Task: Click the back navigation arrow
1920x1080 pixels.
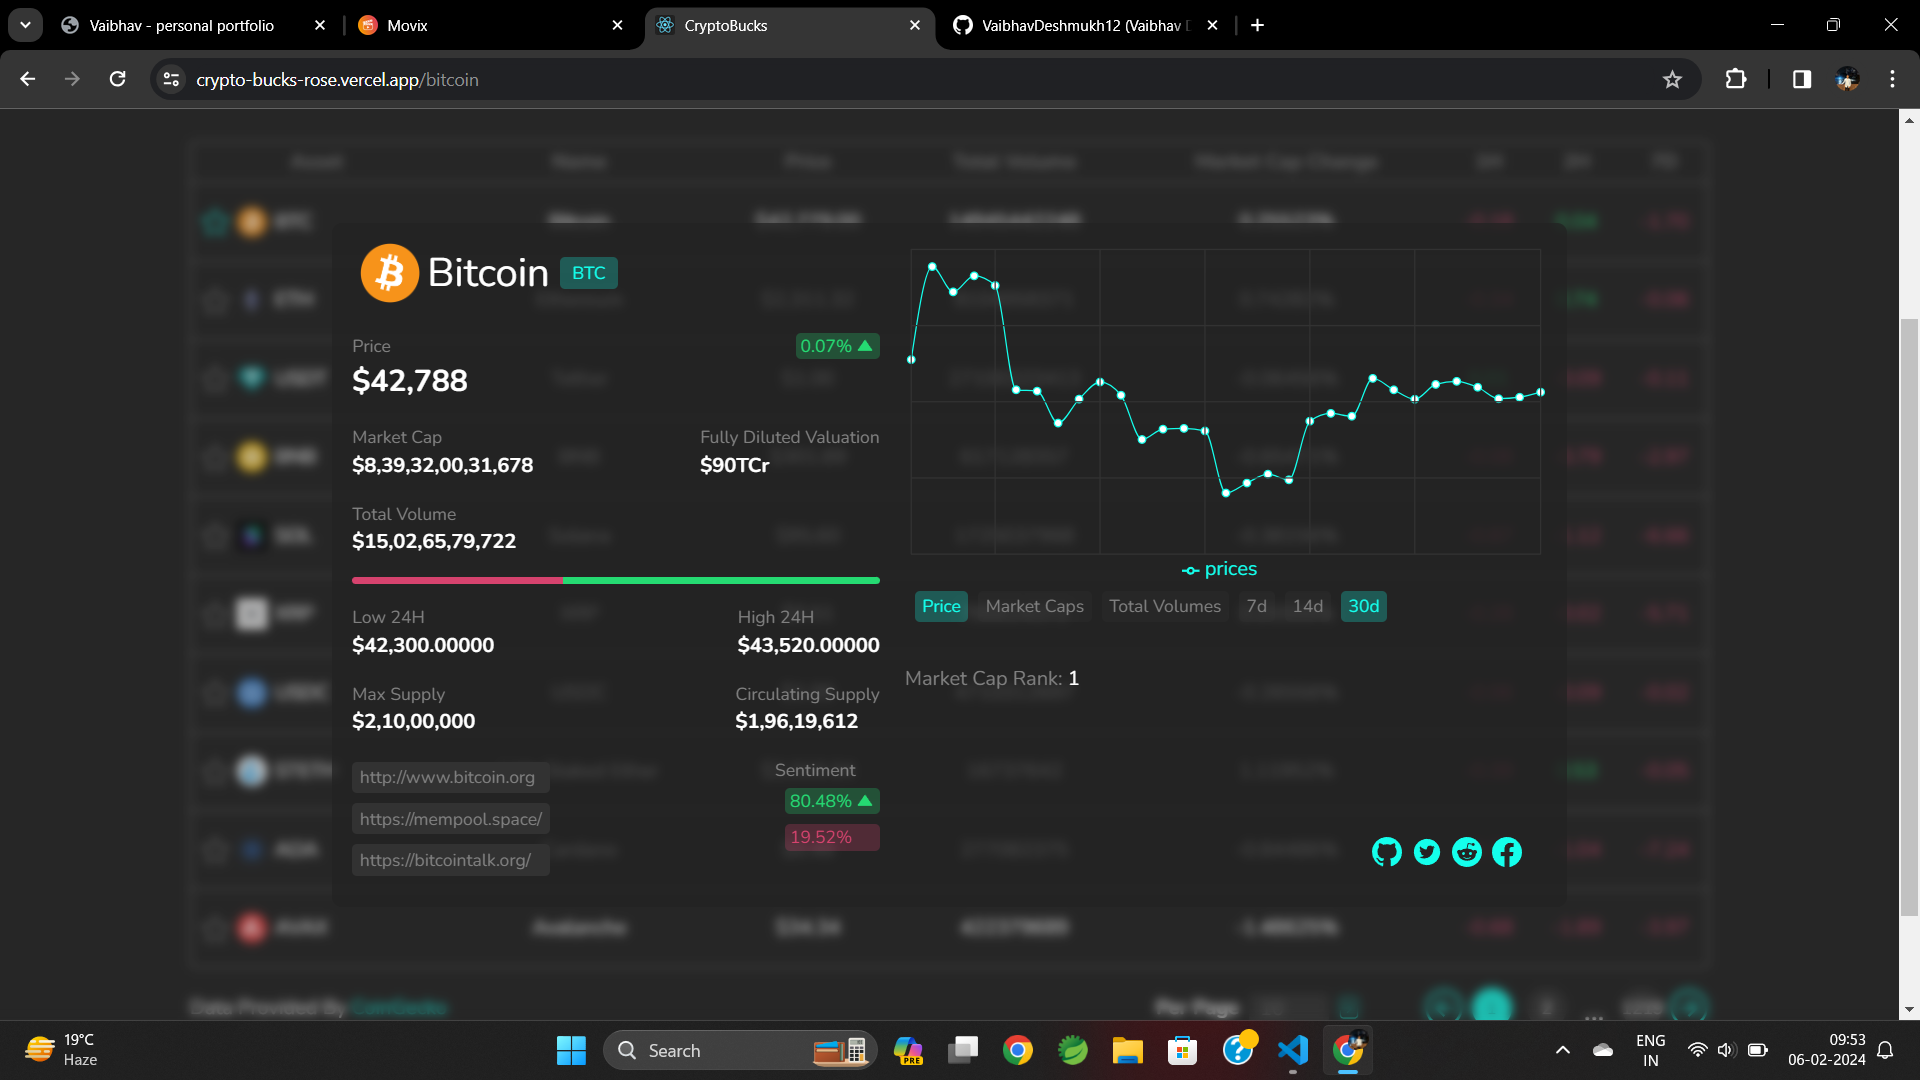Action: [28, 79]
